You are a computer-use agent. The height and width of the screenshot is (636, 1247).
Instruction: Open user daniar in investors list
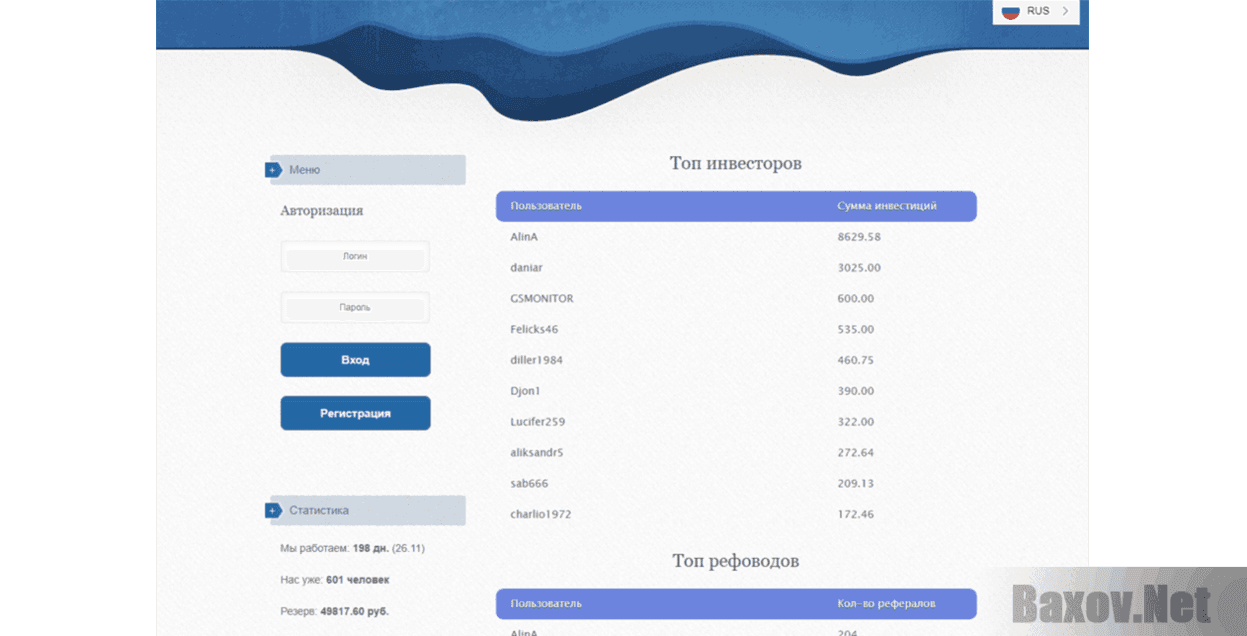(x=526, y=268)
